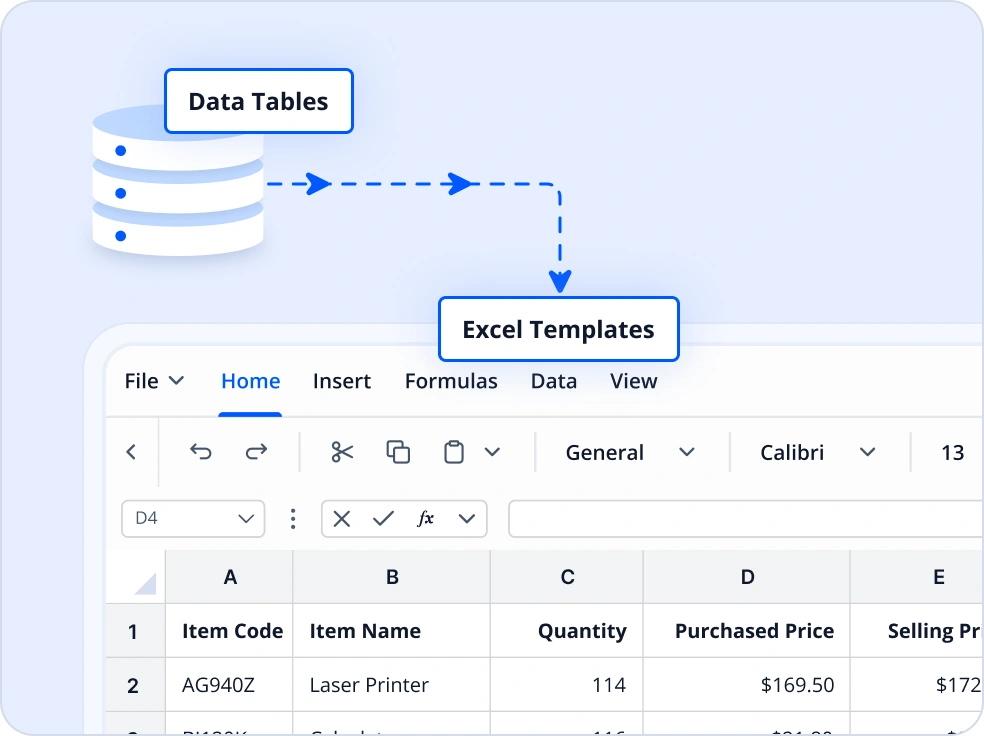
Task: Switch to the Formulas tab
Action: point(451,381)
